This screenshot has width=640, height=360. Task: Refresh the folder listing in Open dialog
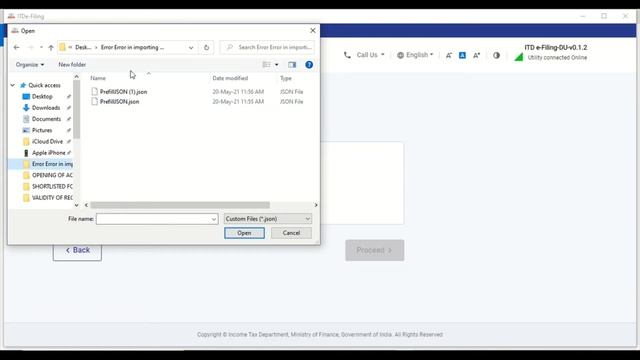(207, 47)
